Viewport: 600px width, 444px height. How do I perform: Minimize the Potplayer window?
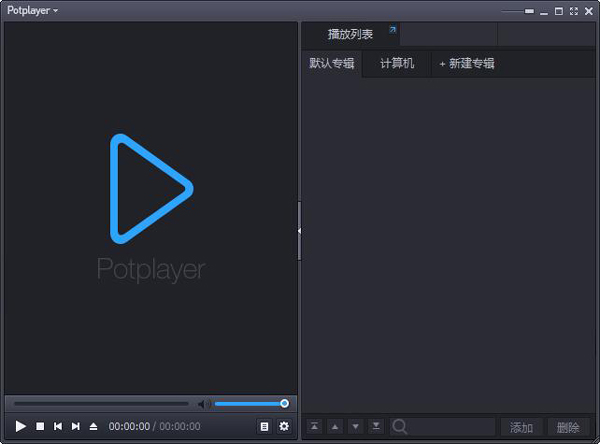click(x=544, y=12)
